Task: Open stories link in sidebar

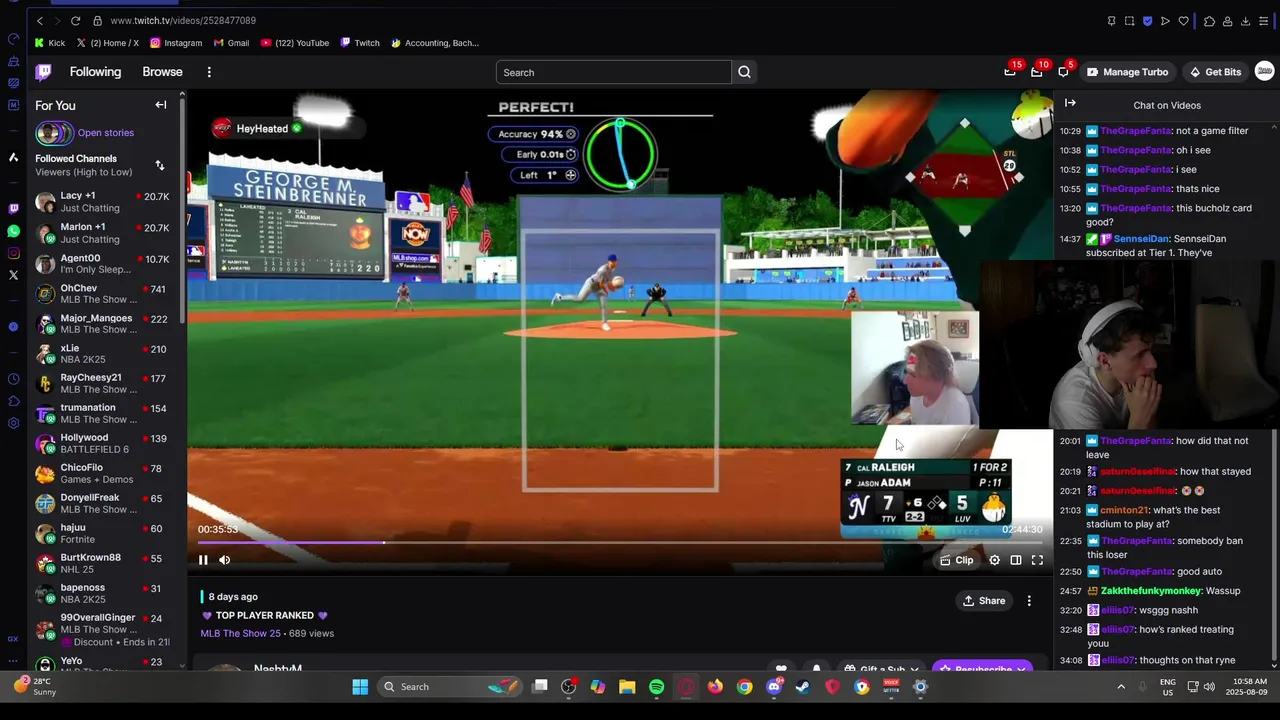Action: tap(105, 133)
